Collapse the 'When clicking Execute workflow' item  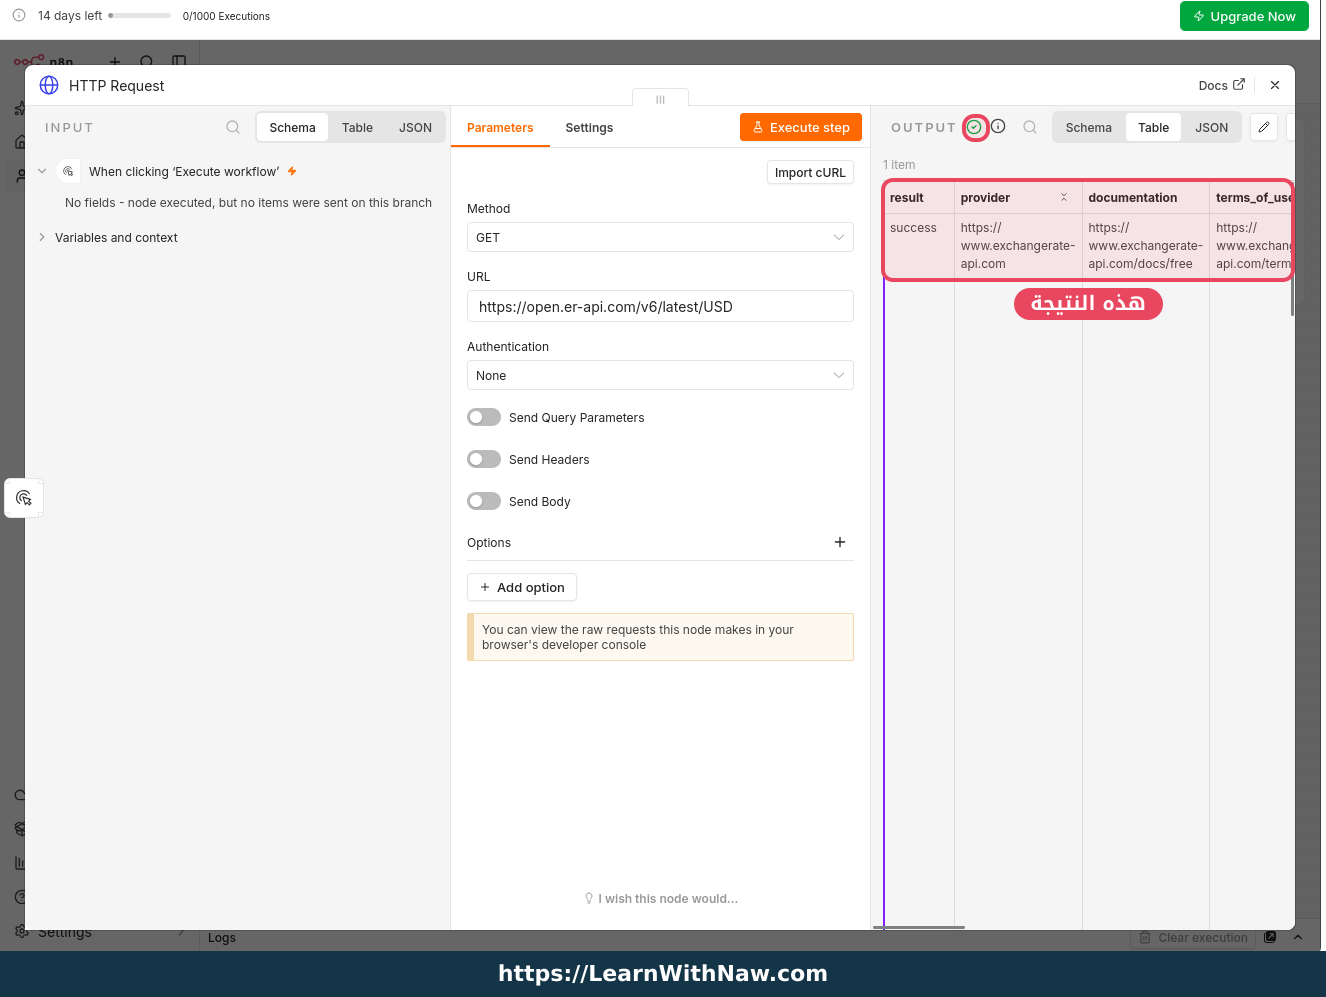42,171
